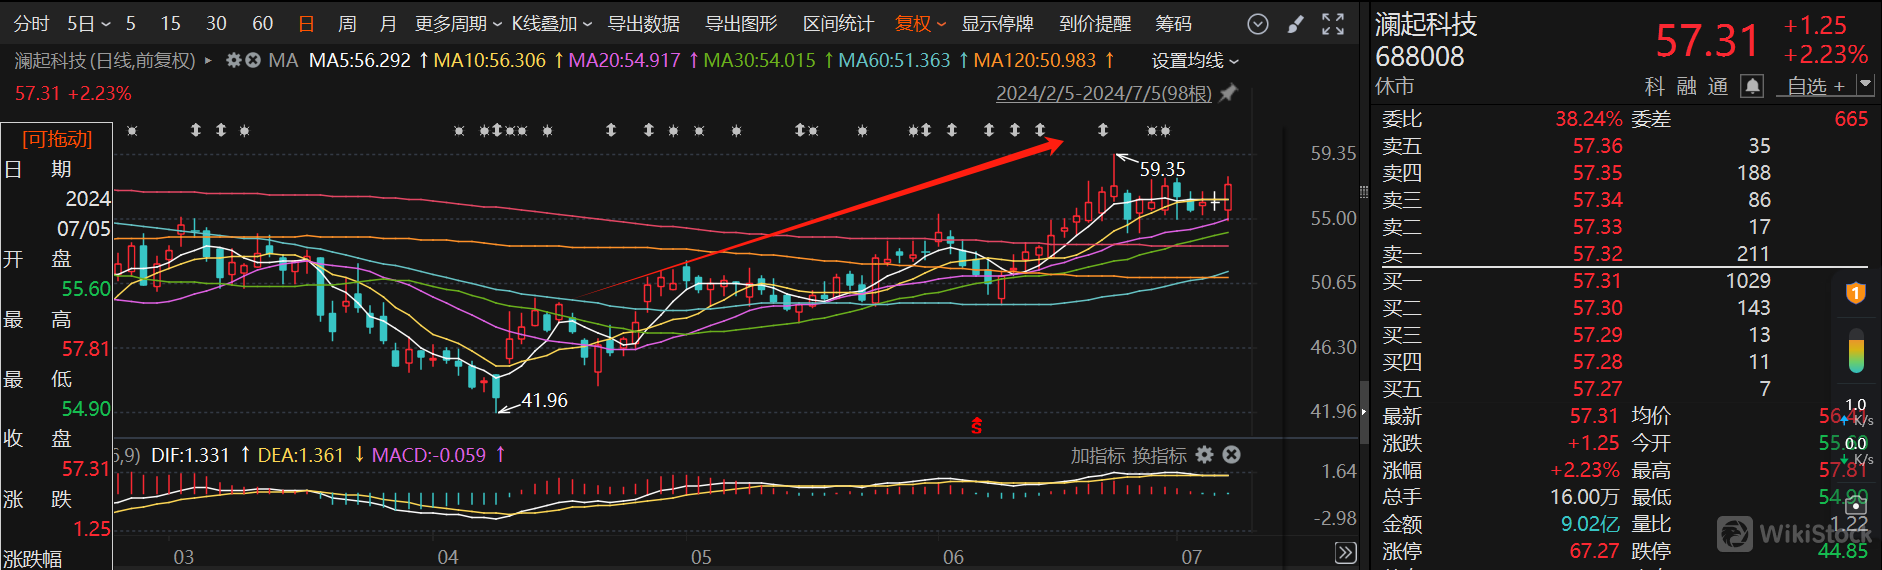The width and height of the screenshot is (1882, 570).
Task: Toggle 筹码 chip distribution panel
Action: click(x=1174, y=24)
